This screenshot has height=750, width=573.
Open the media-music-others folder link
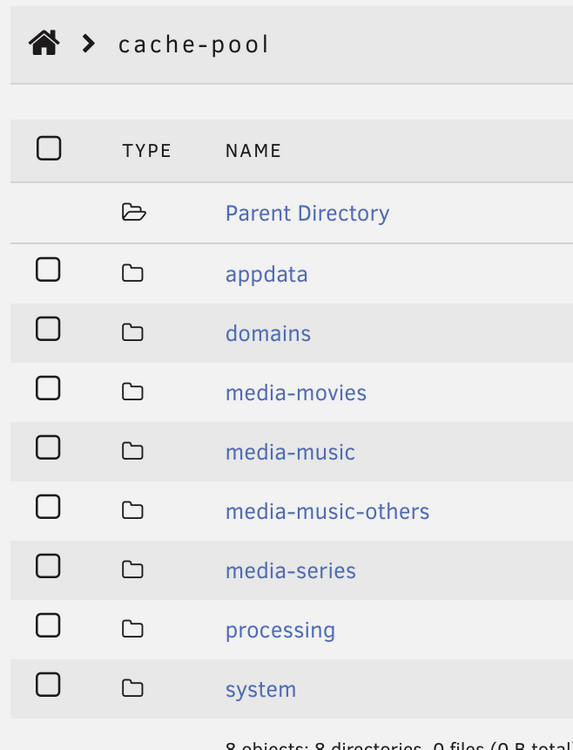point(327,511)
